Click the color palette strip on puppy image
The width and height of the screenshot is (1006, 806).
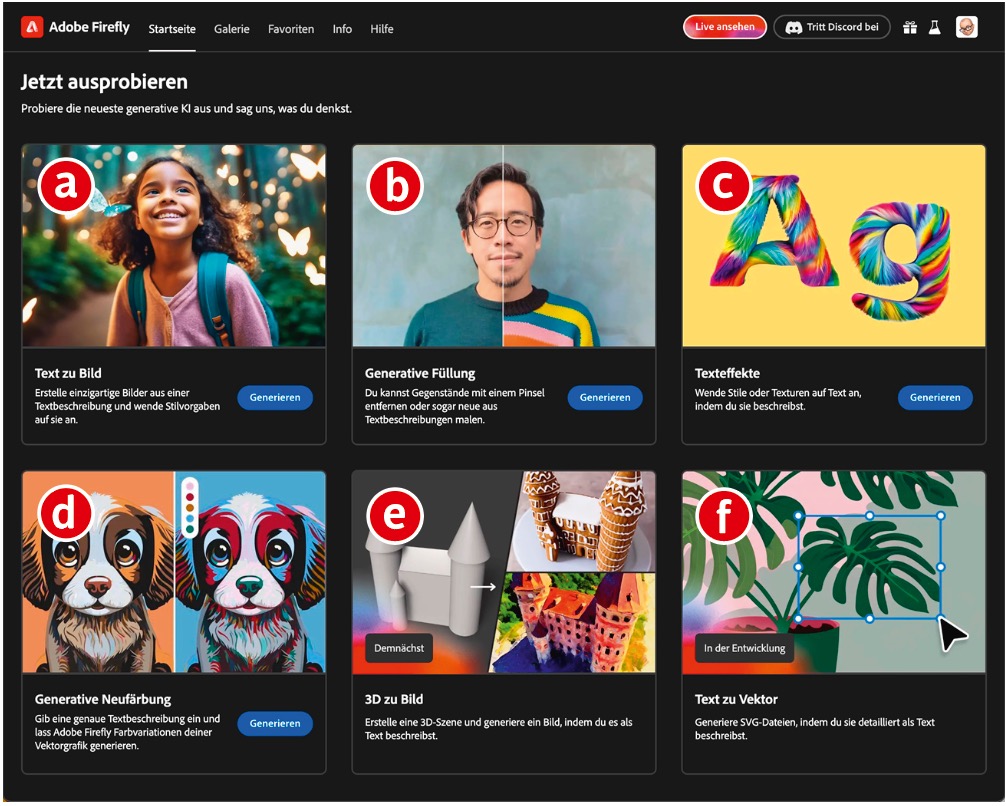point(190,507)
